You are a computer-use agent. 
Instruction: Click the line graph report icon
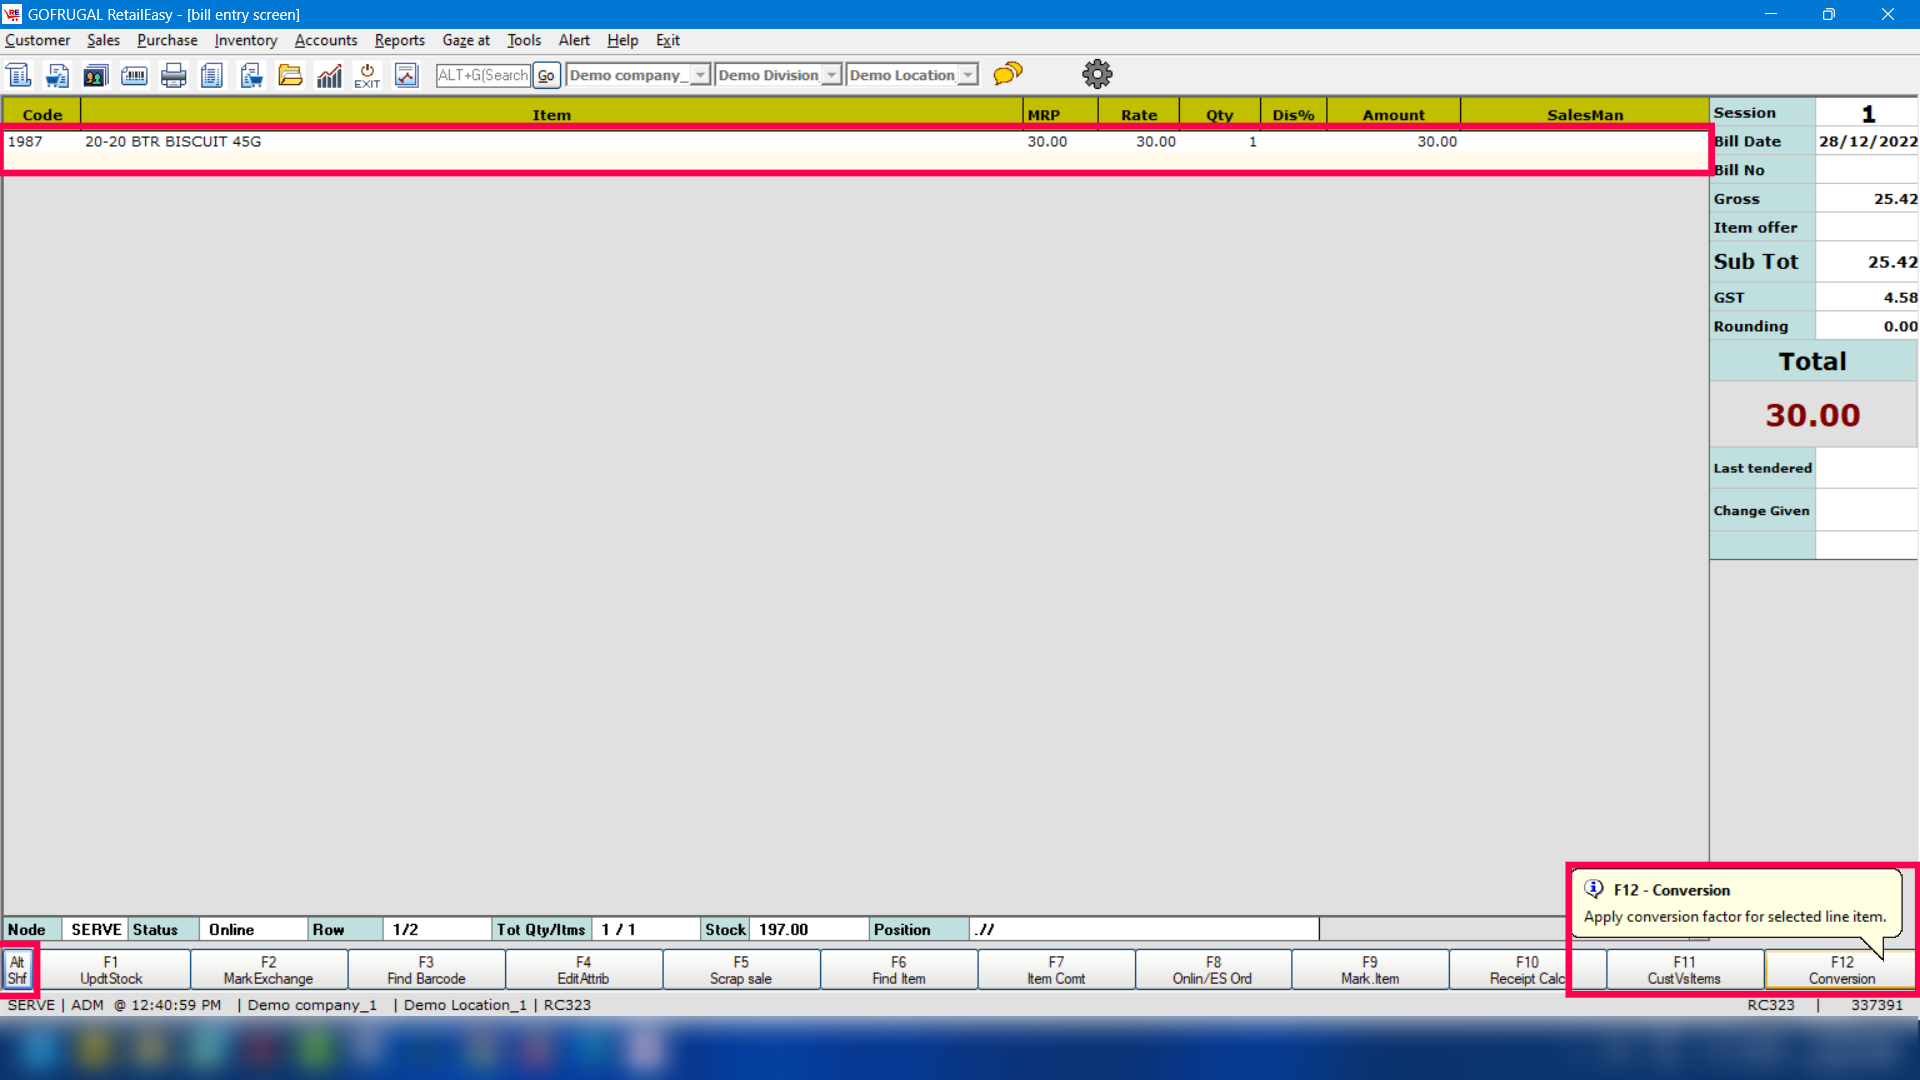406,75
